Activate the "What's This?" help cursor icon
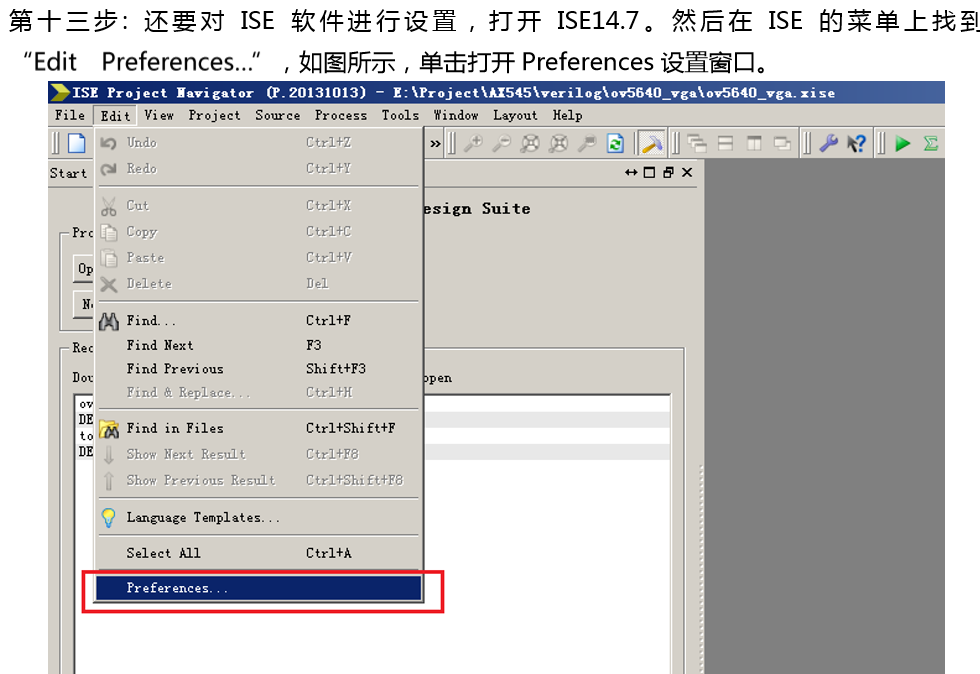Image resolution: width=980 pixels, height=674 pixels. (856, 143)
